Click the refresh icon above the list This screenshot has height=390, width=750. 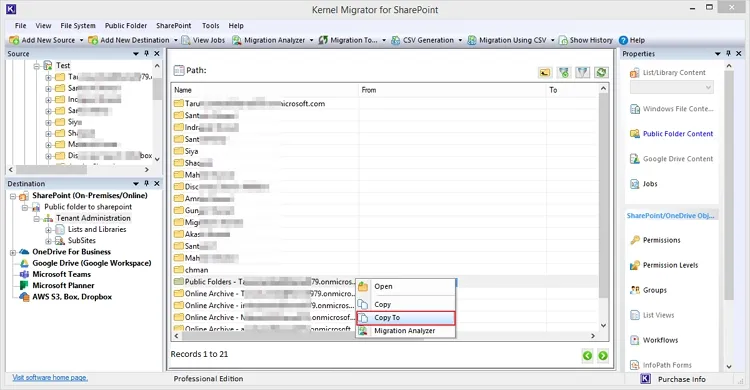pyautogui.click(x=601, y=72)
